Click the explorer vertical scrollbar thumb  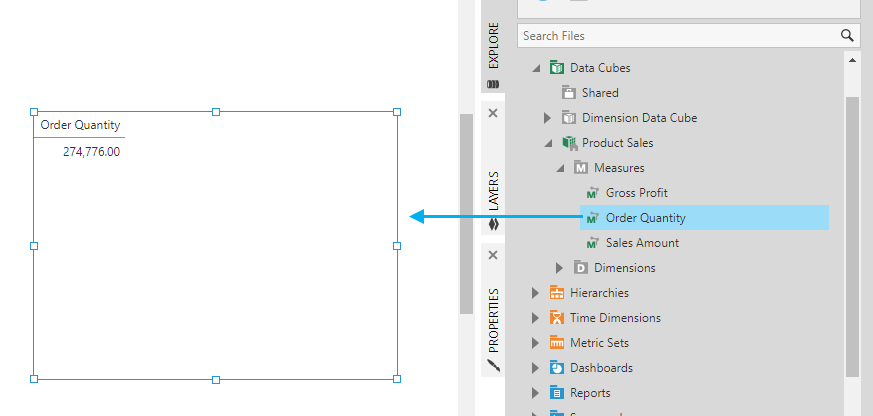(852, 236)
